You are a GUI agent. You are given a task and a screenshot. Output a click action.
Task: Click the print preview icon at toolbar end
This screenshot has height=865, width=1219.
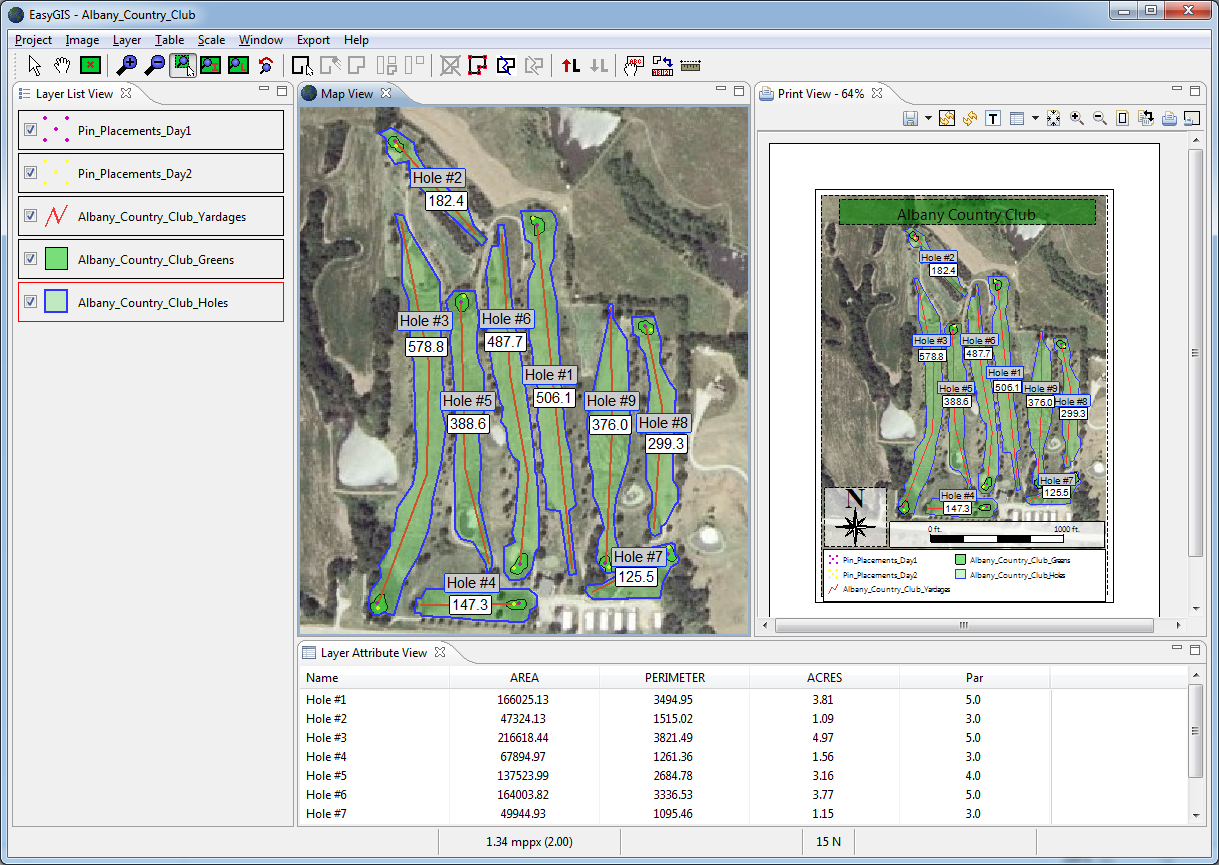coord(1191,118)
